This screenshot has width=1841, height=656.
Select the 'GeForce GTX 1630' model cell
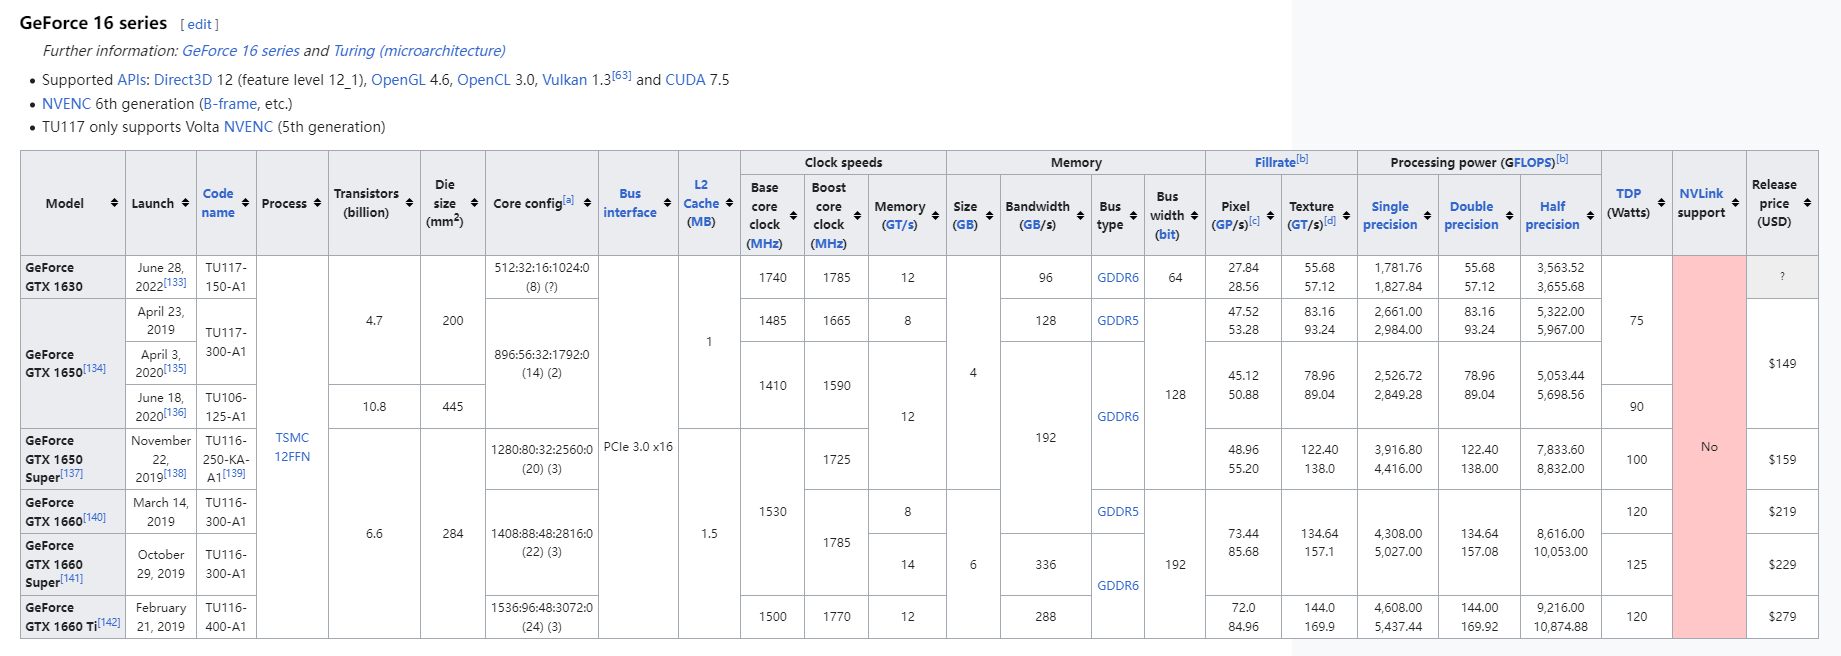(73, 277)
